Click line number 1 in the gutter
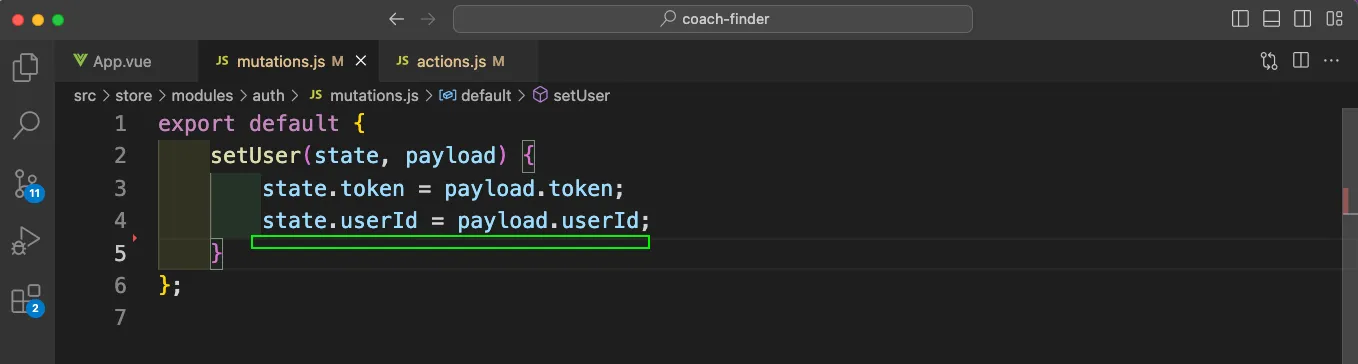This screenshot has width=1358, height=364. (121, 124)
